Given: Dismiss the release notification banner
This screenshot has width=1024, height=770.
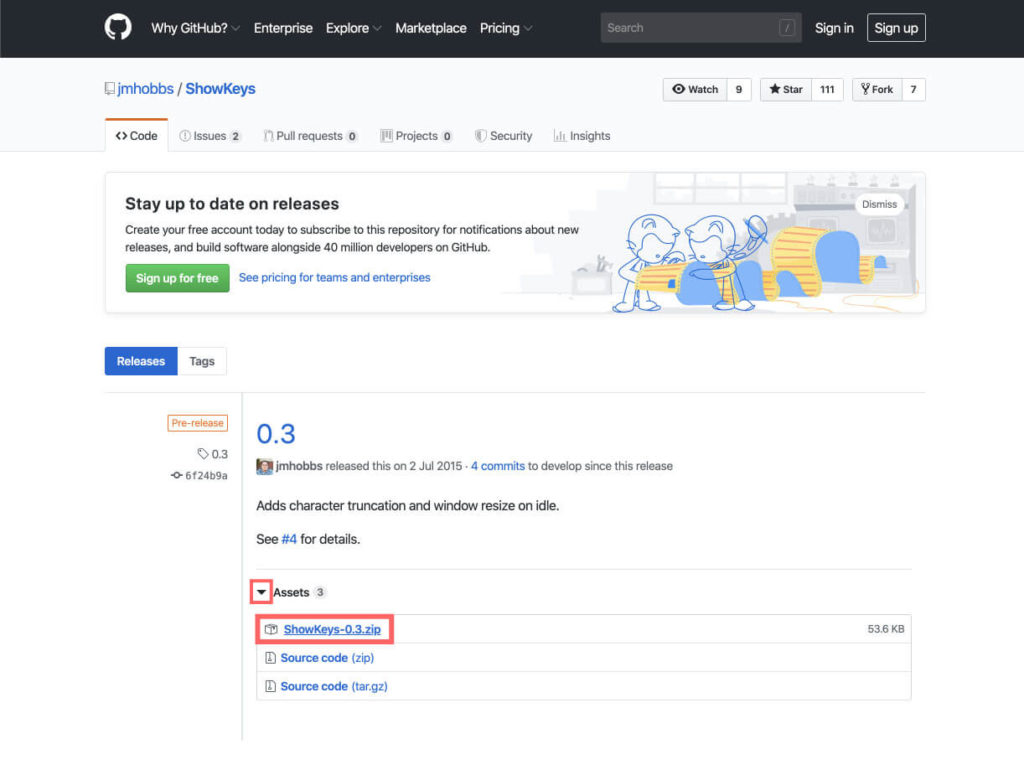Looking at the screenshot, I should tap(879, 204).
